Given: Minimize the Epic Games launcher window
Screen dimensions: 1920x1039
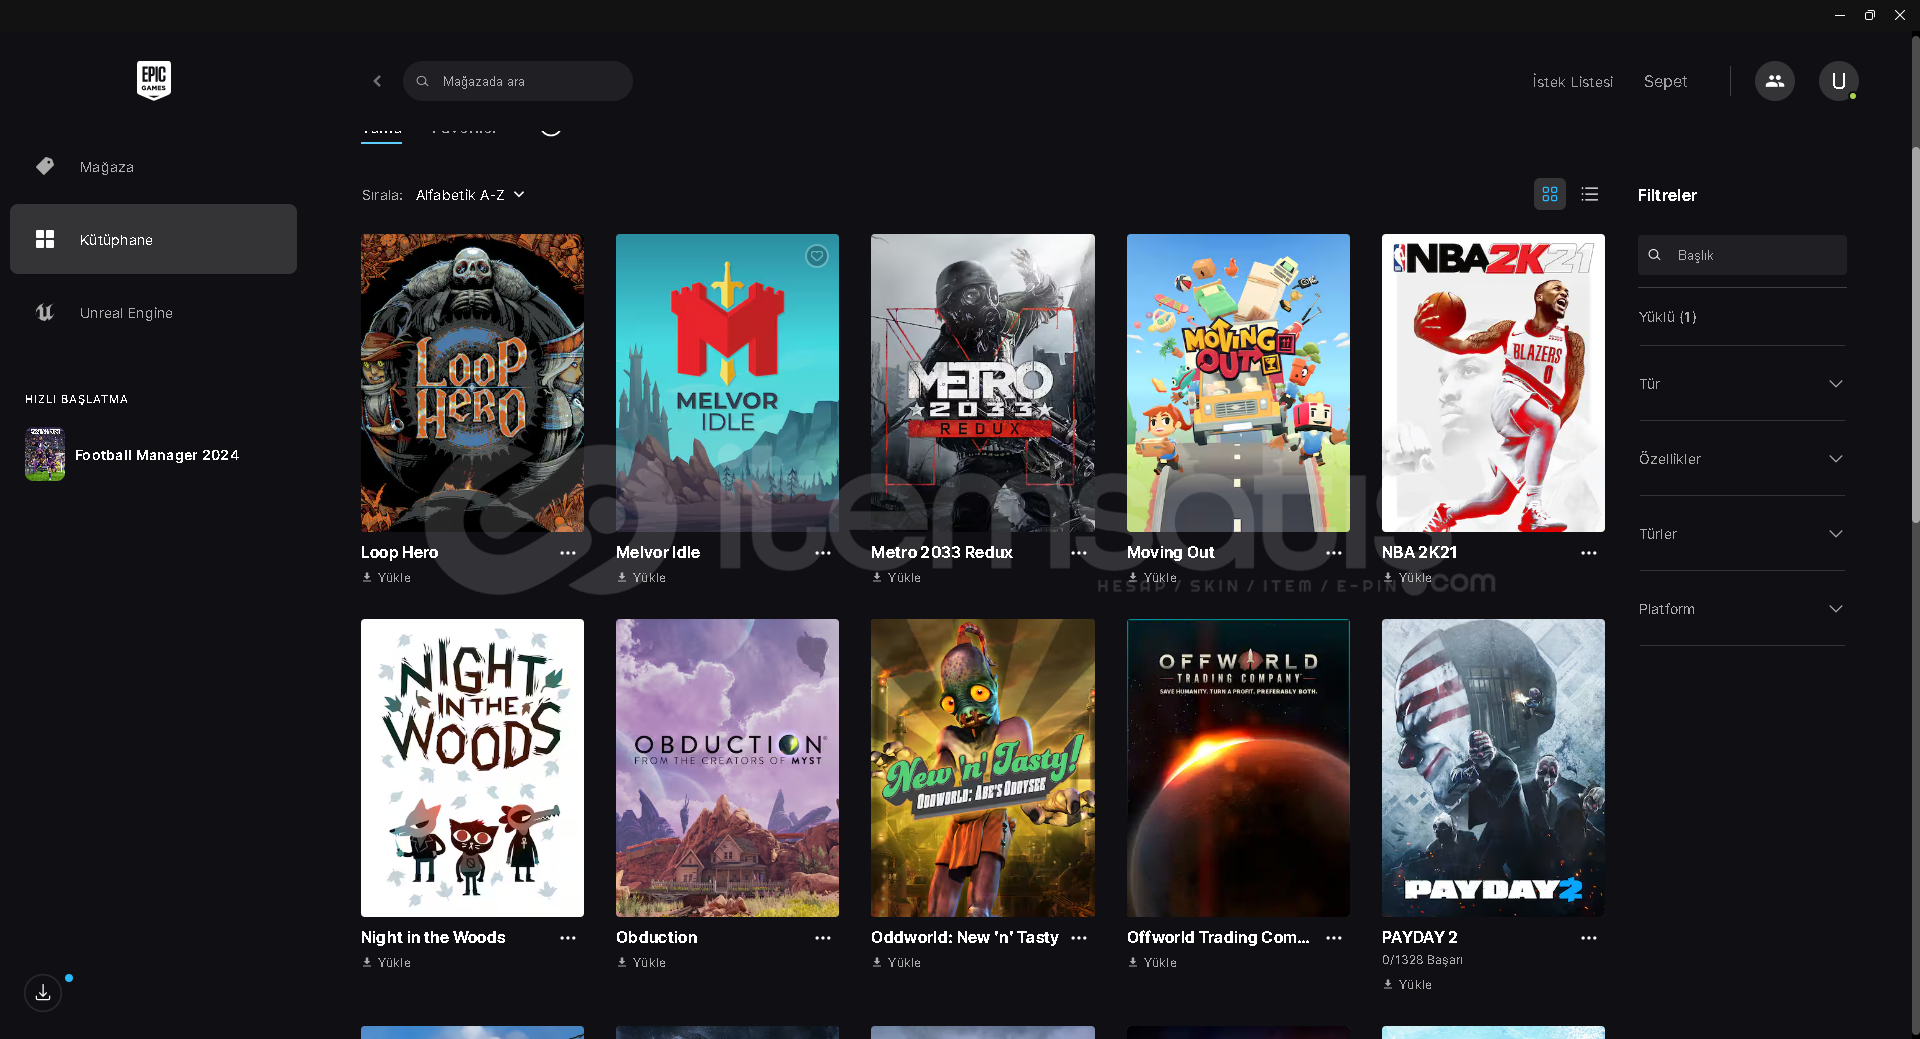Looking at the screenshot, I should coord(1839,15).
